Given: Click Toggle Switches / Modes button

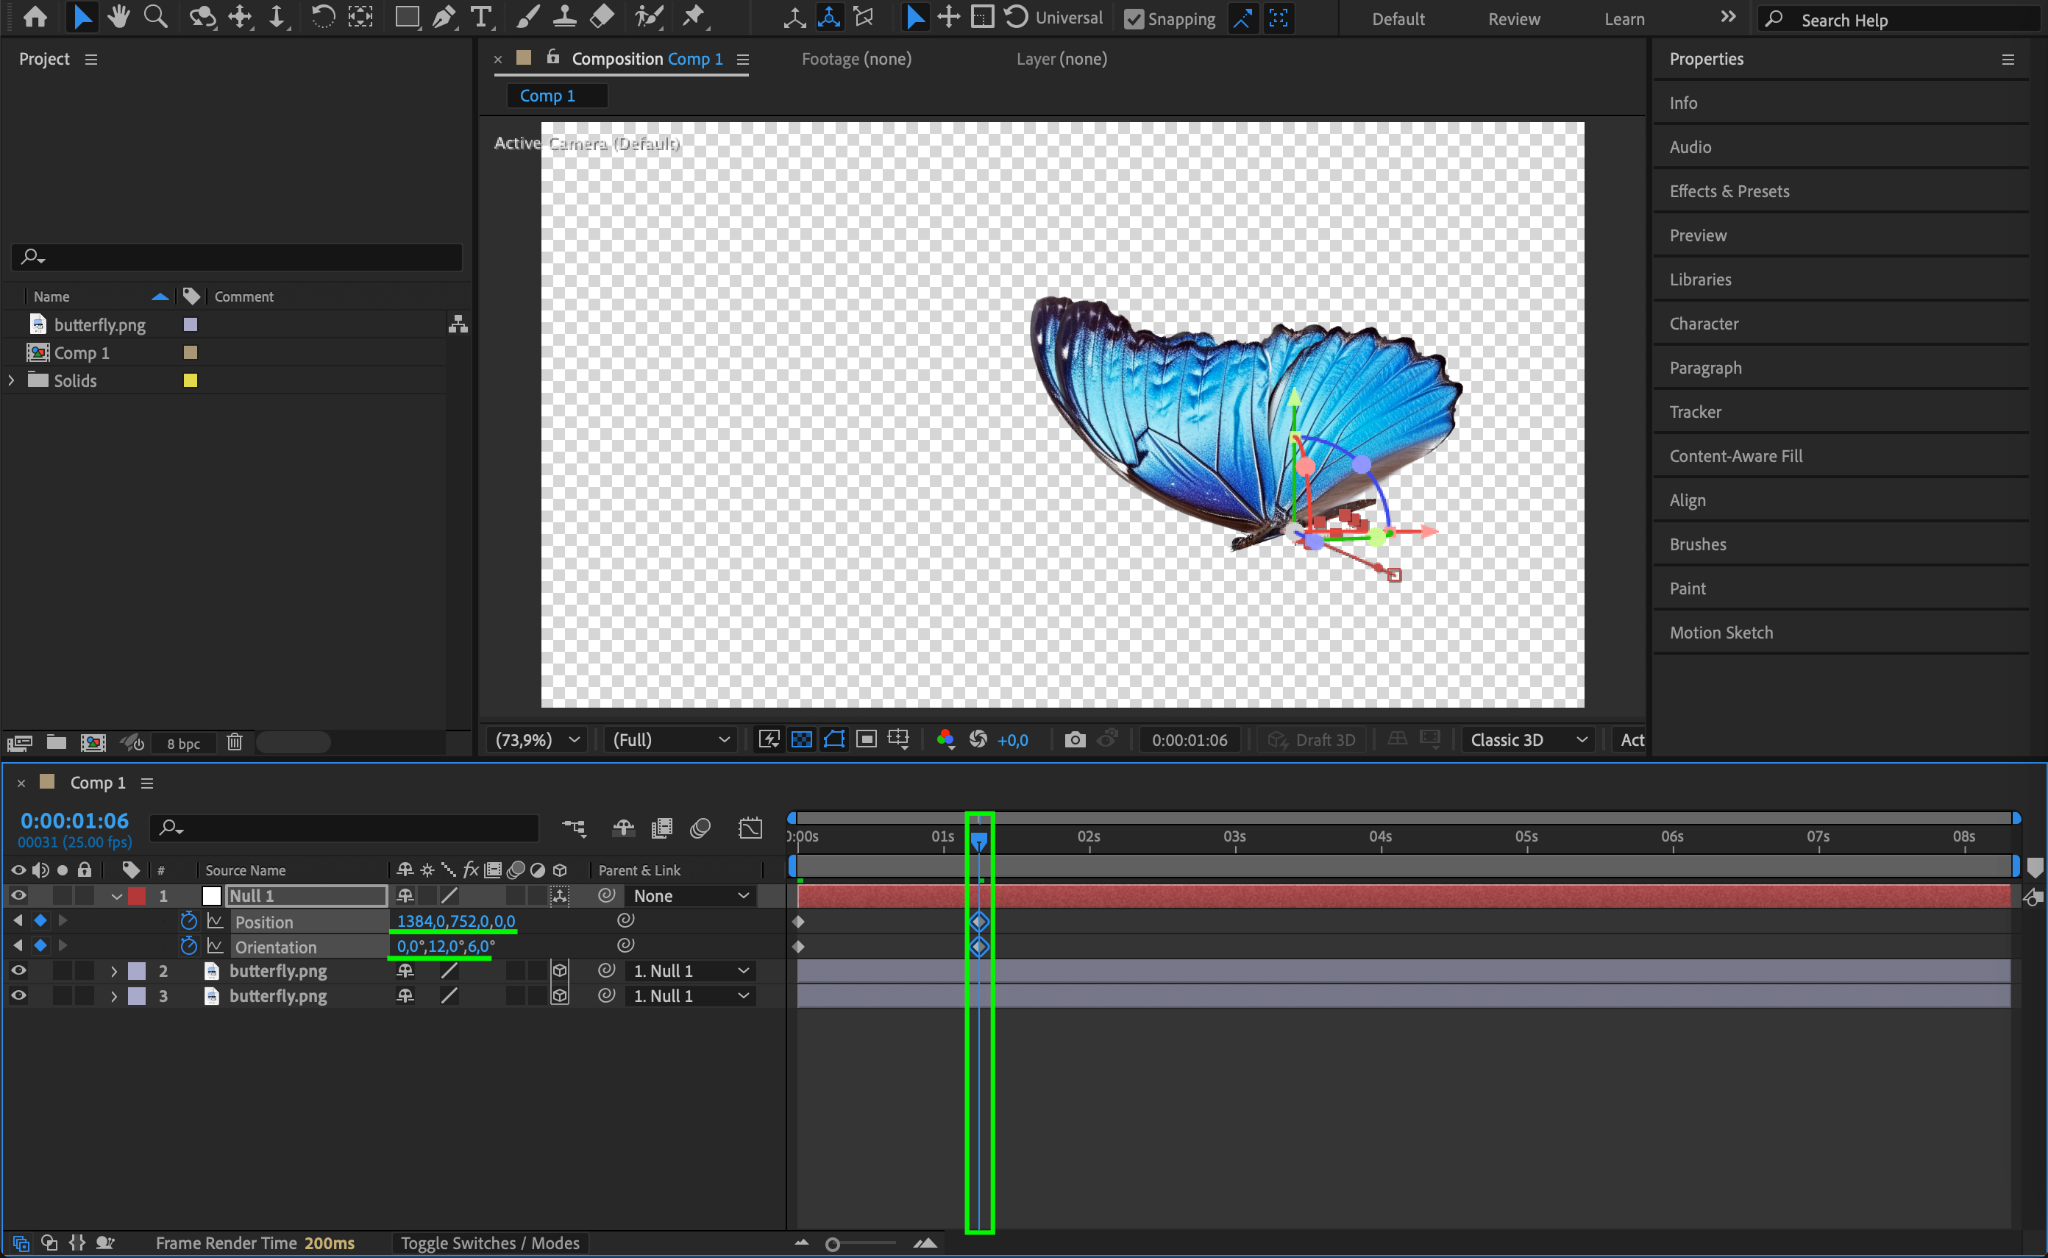Looking at the screenshot, I should point(490,1243).
